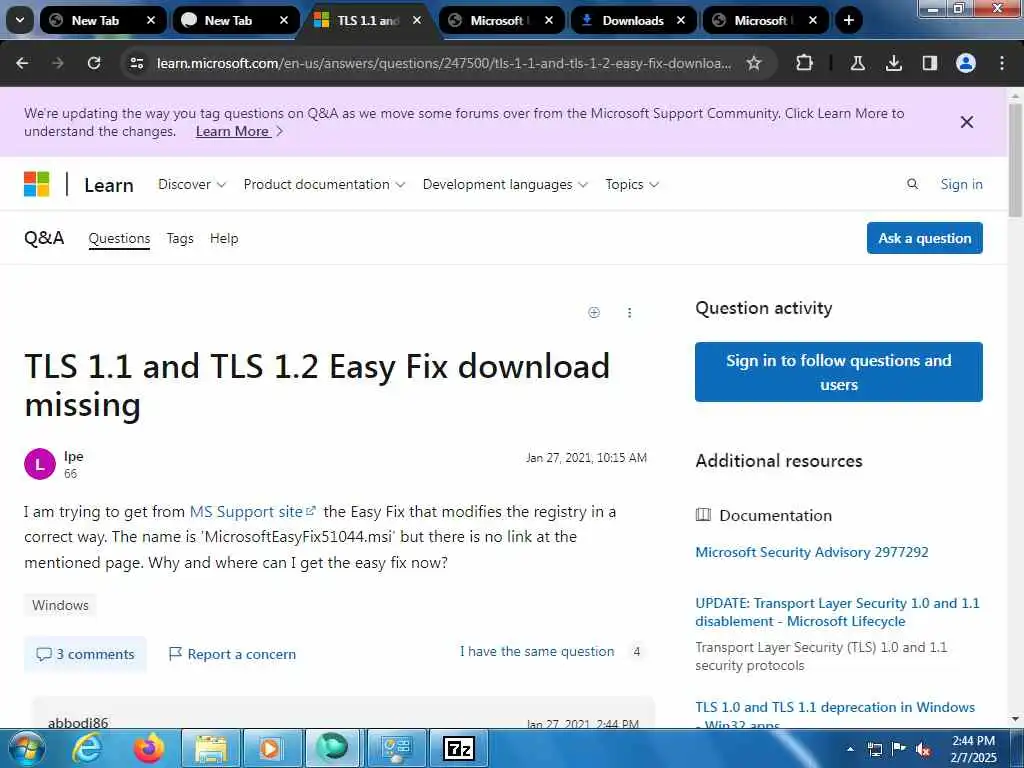
Task: Show hidden tray icons arrow
Action: pyautogui.click(x=850, y=749)
